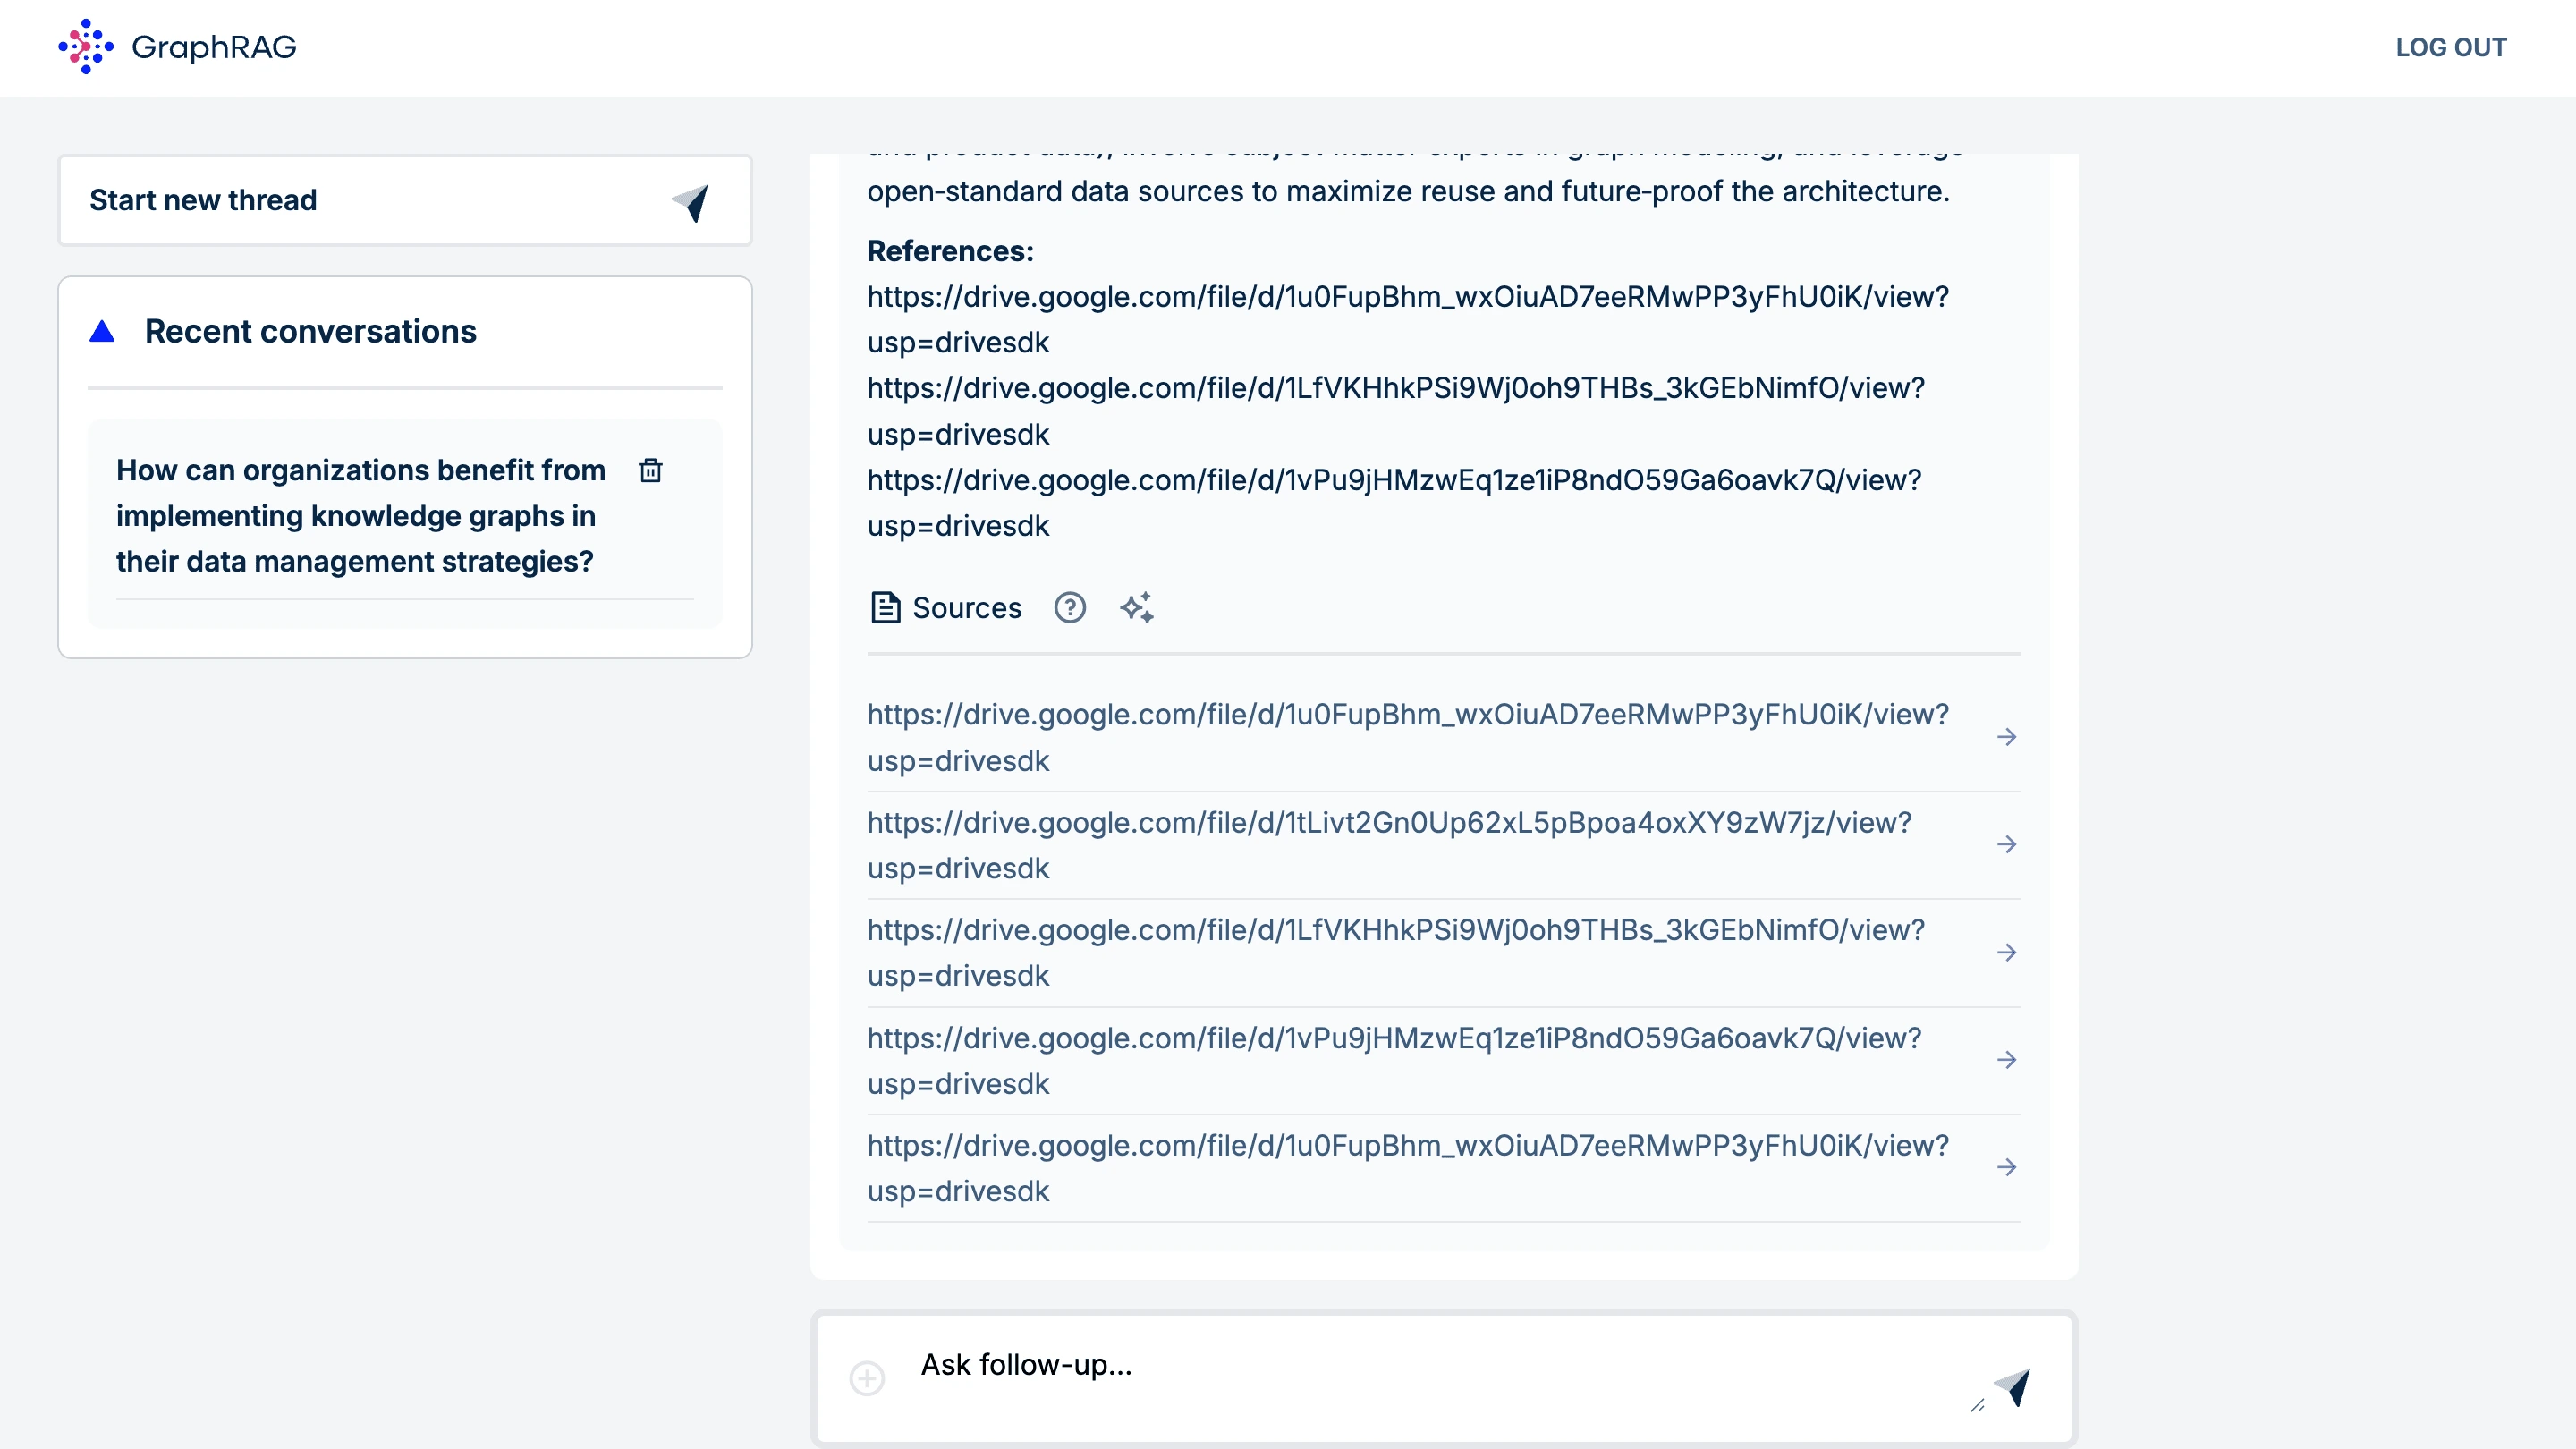Viewport: 2576px width, 1449px height.
Task: Open arrow for the 1tLivt2Gn0Up62 source
Action: pyautogui.click(x=2006, y=845)
